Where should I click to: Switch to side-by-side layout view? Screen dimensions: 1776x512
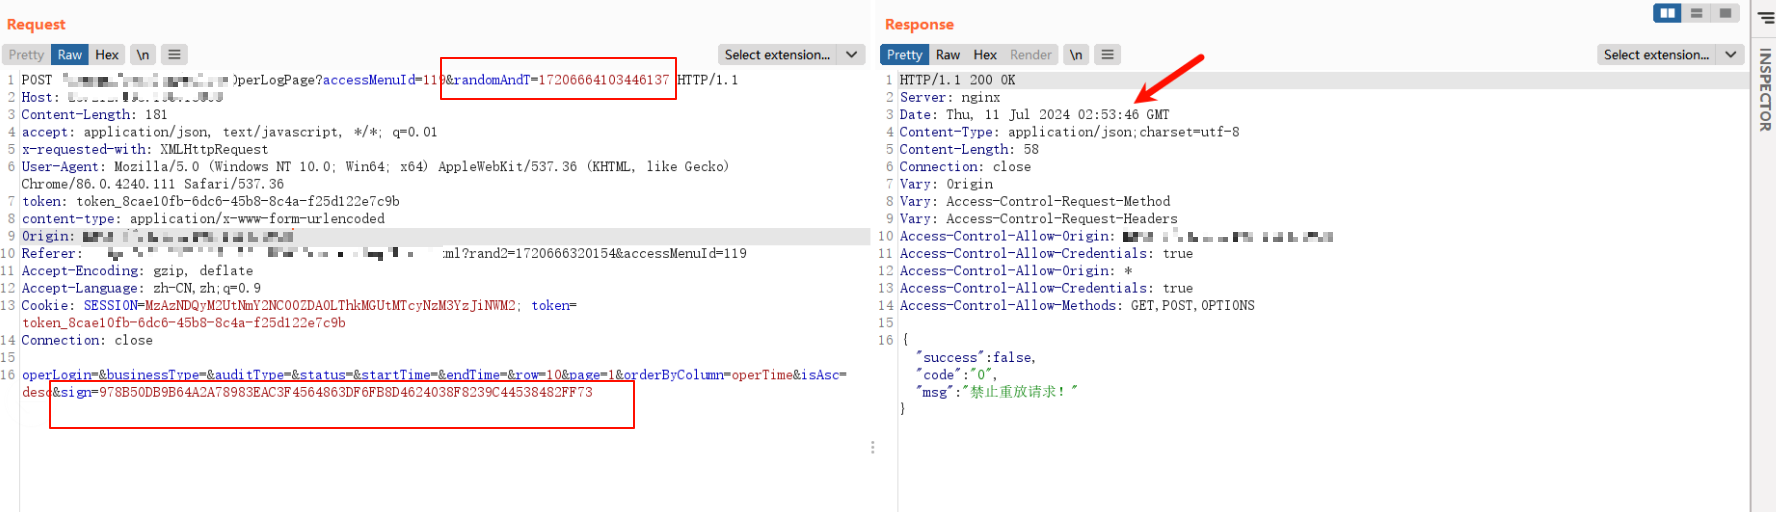pyautogui.click(x=1667, y=13)
